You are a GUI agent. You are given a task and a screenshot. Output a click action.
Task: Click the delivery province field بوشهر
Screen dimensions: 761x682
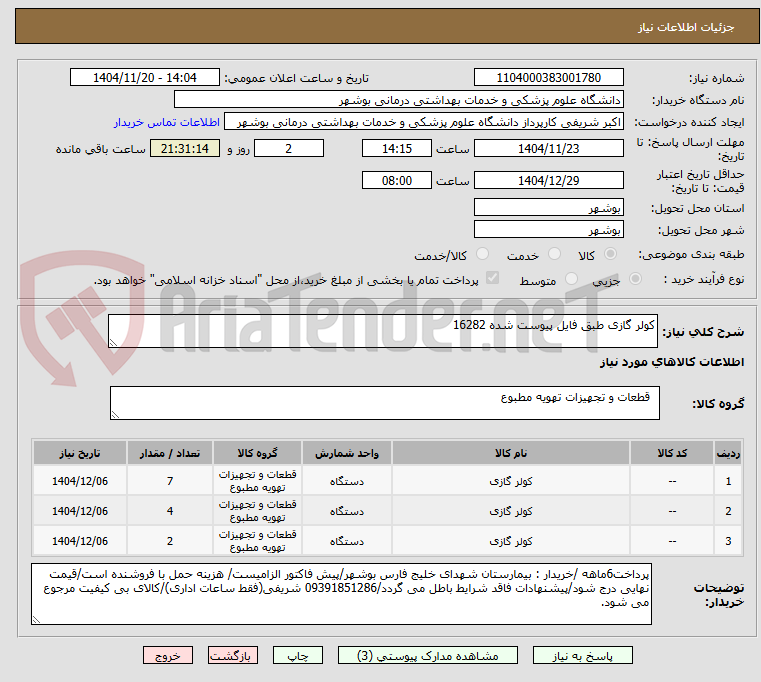[548, 207]
